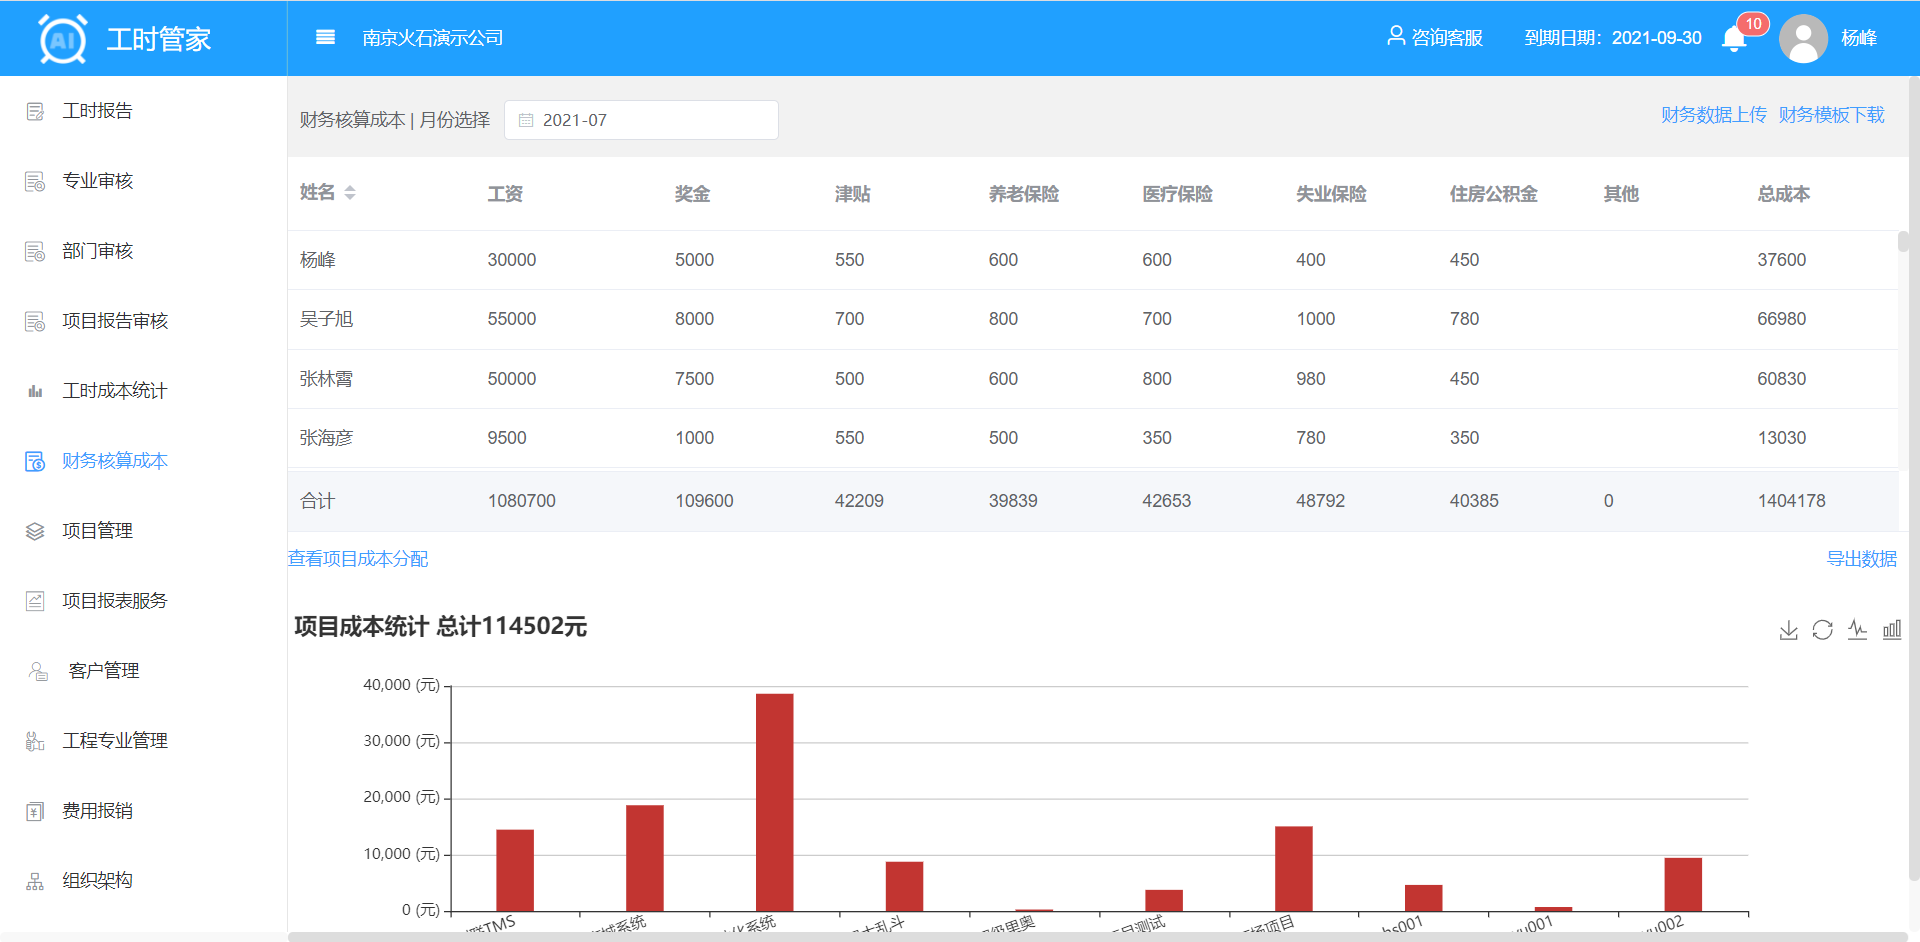
Task: Click the 财务数据上传 link
Action: click(x=1713, y=115)
